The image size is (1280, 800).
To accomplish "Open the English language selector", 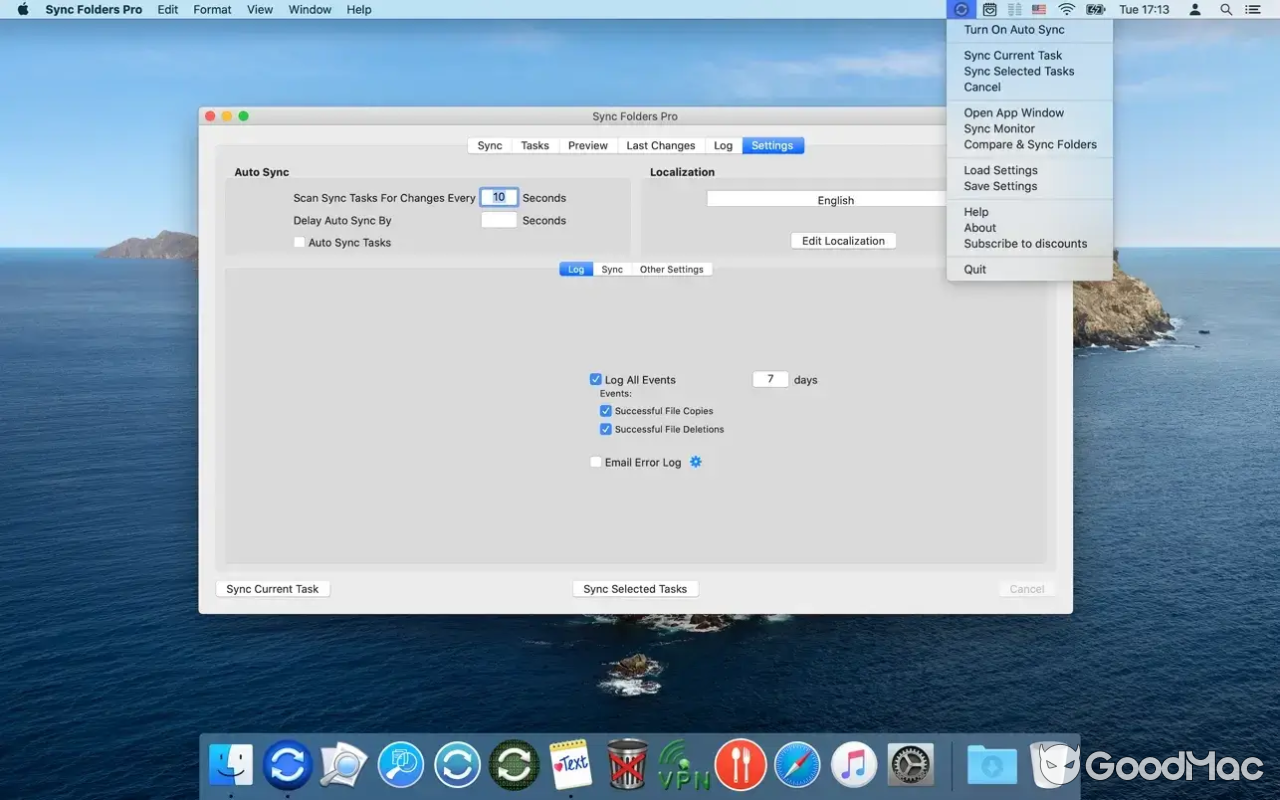I will [838, 199].
